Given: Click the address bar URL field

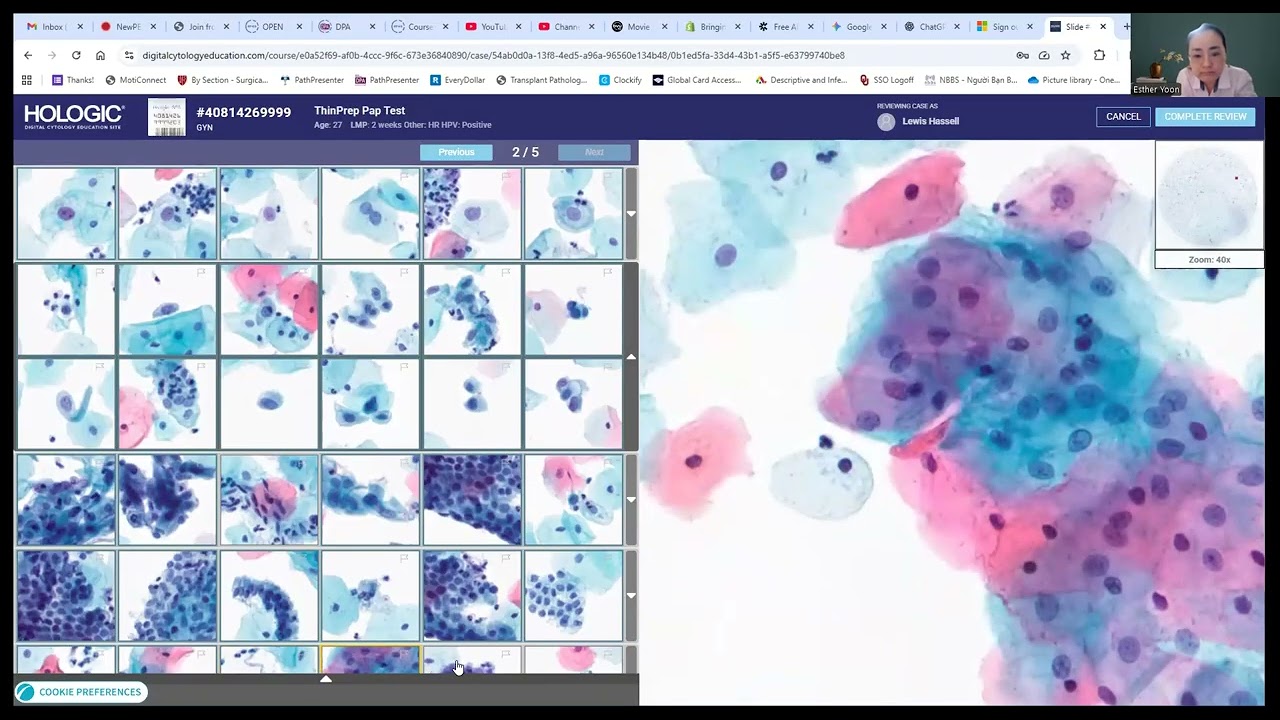Looking at the screenshot, I should (570, 55).
